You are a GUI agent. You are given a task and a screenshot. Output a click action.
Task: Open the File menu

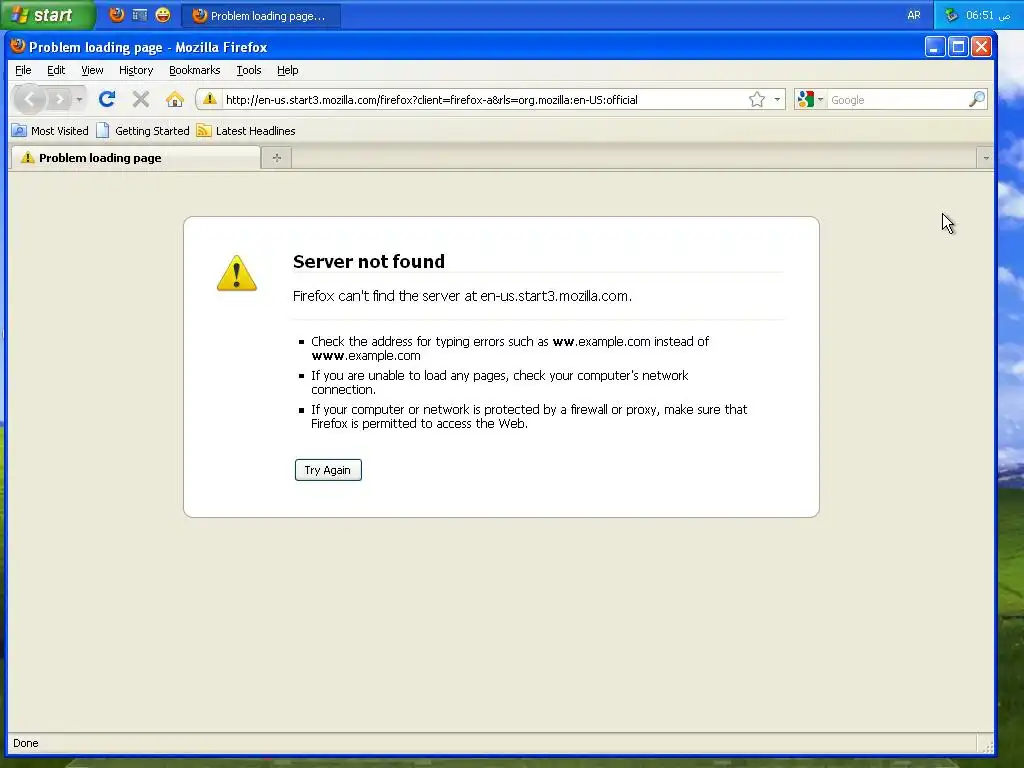[x=23, y=70]
